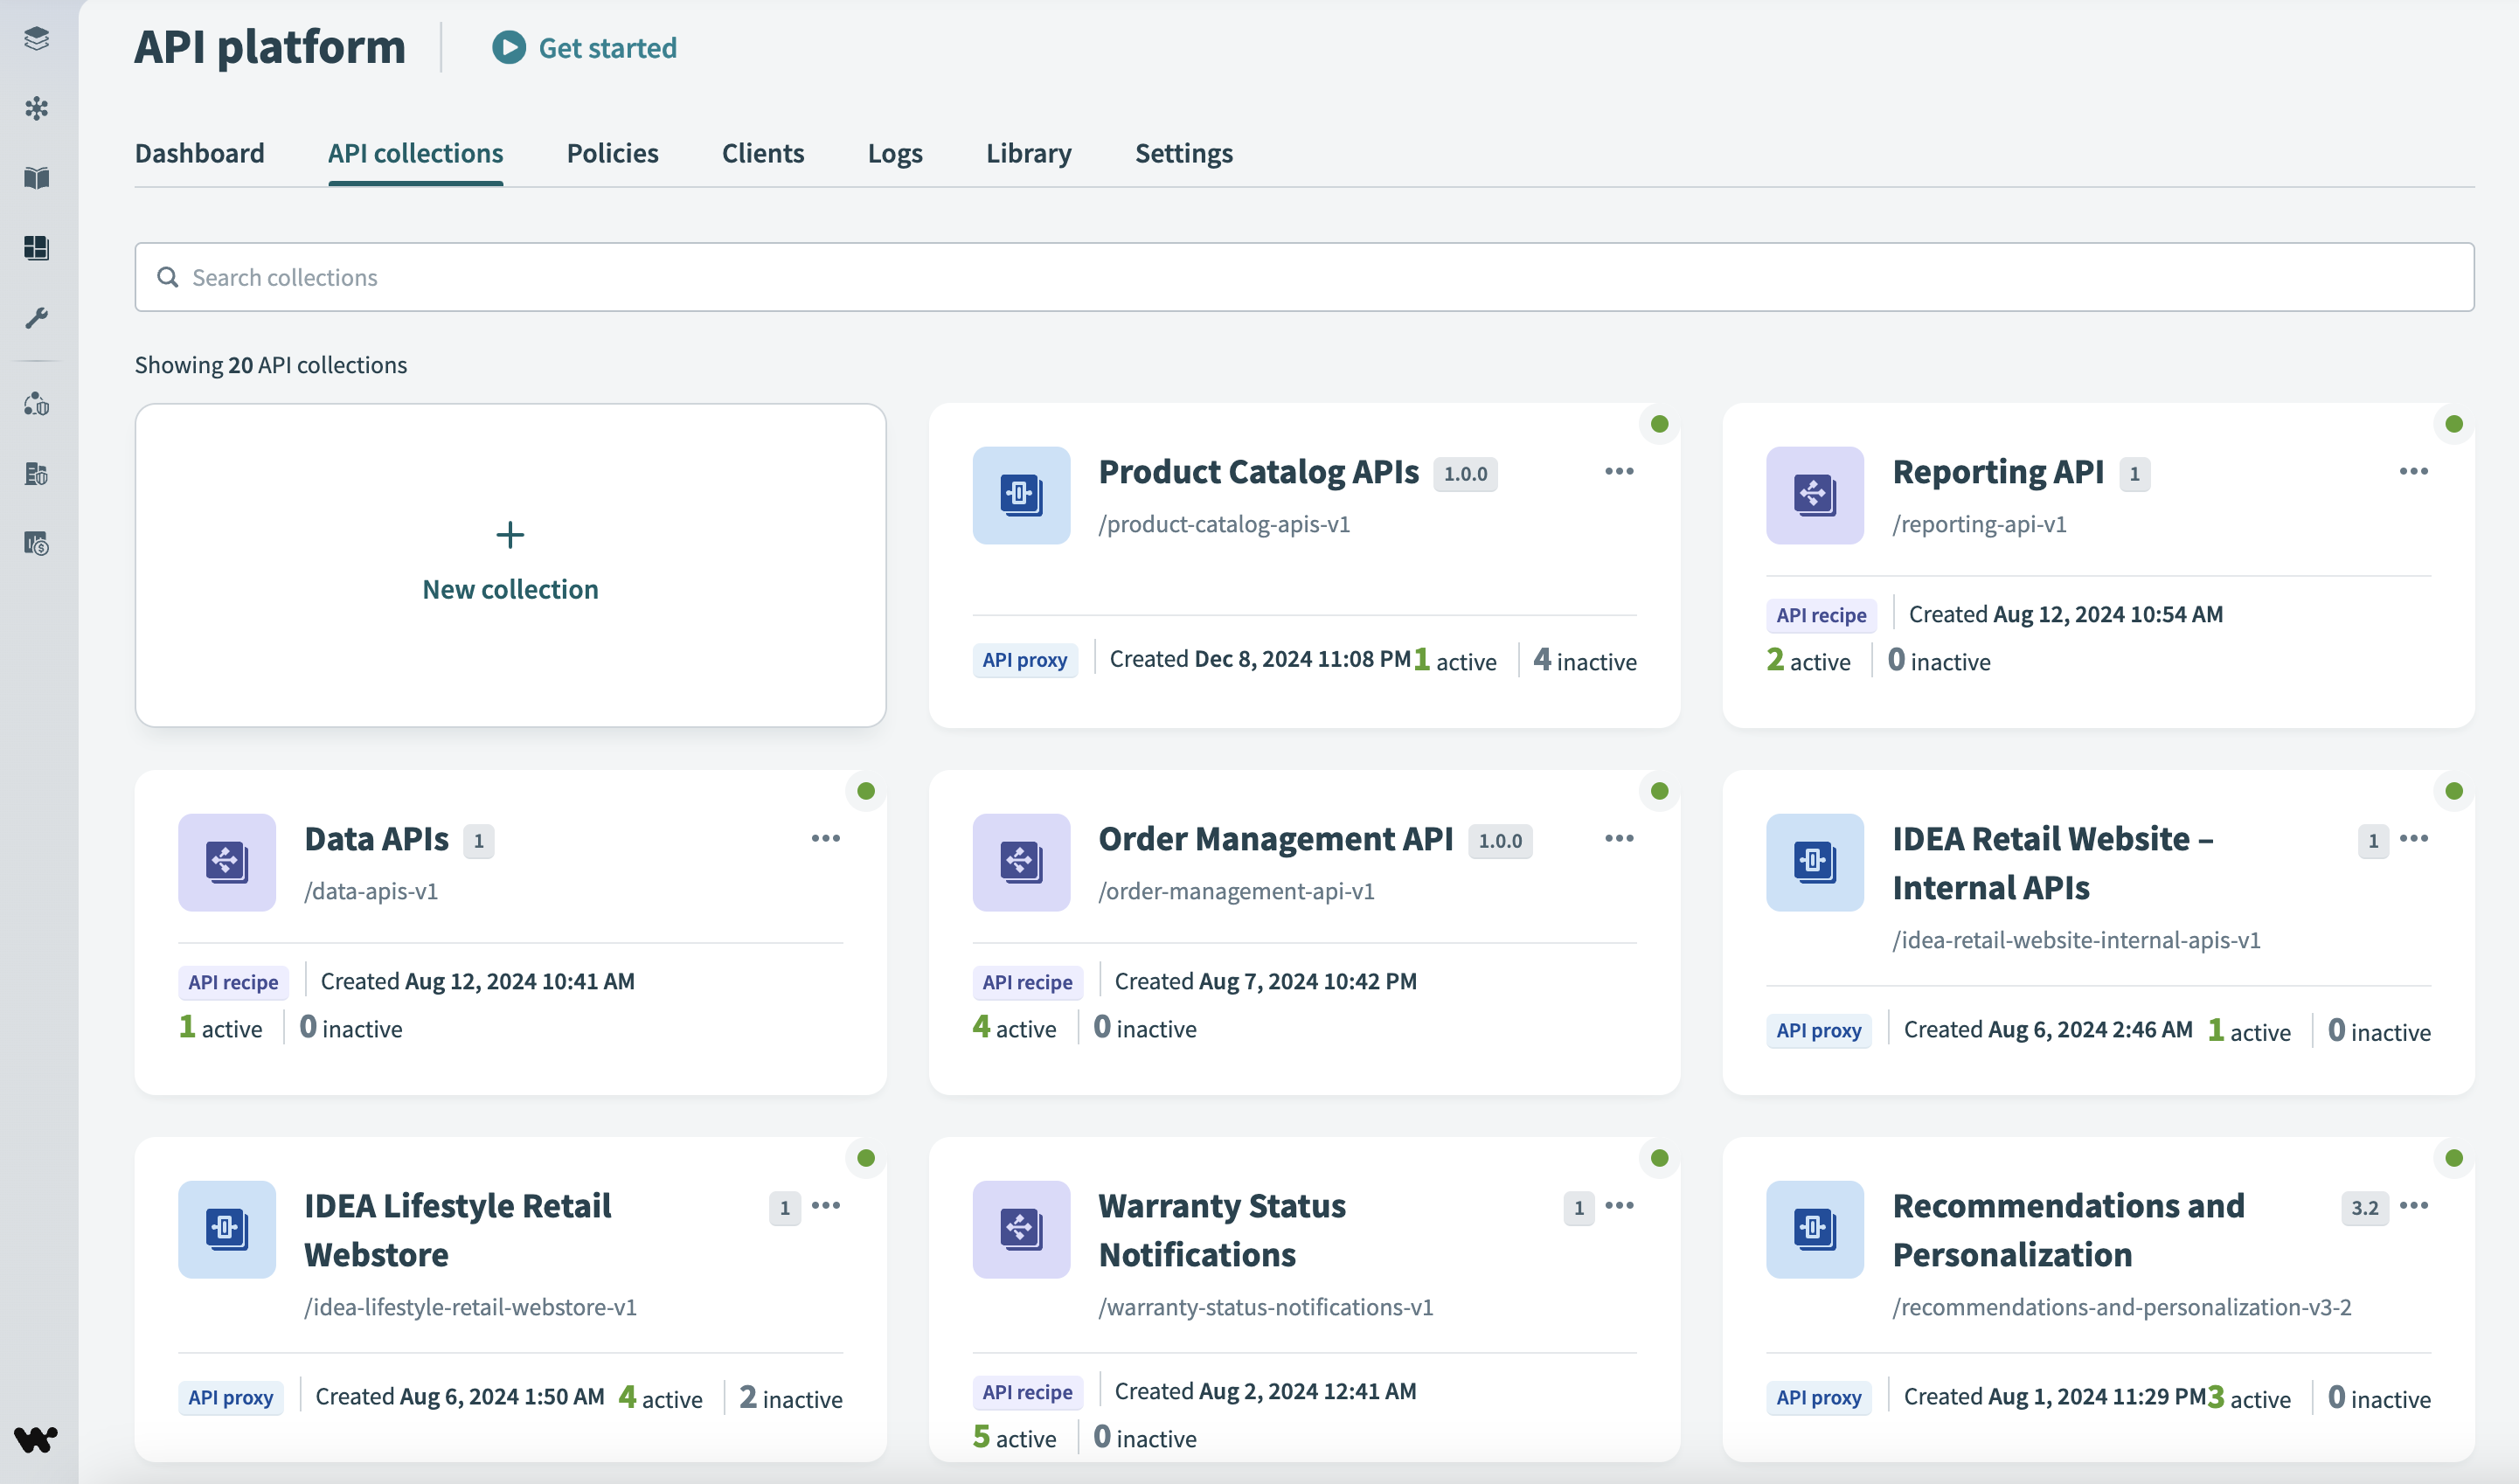Open the billing/monetization icon in the sidebar
The image size is (2519, 1484).
[37, 543]
